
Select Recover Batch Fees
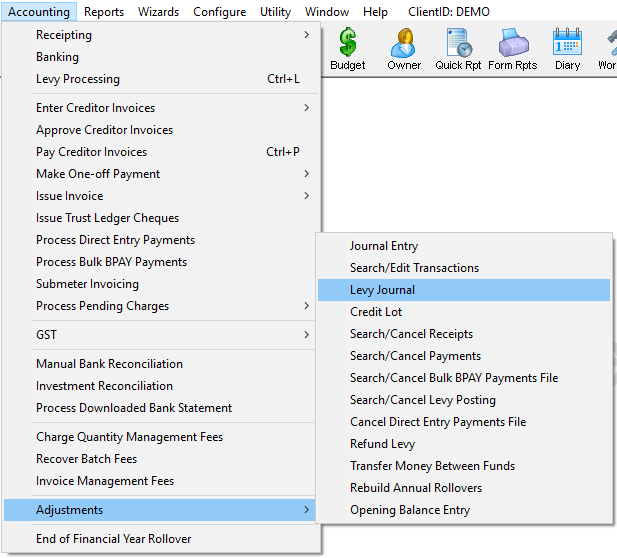coord(161,459)
